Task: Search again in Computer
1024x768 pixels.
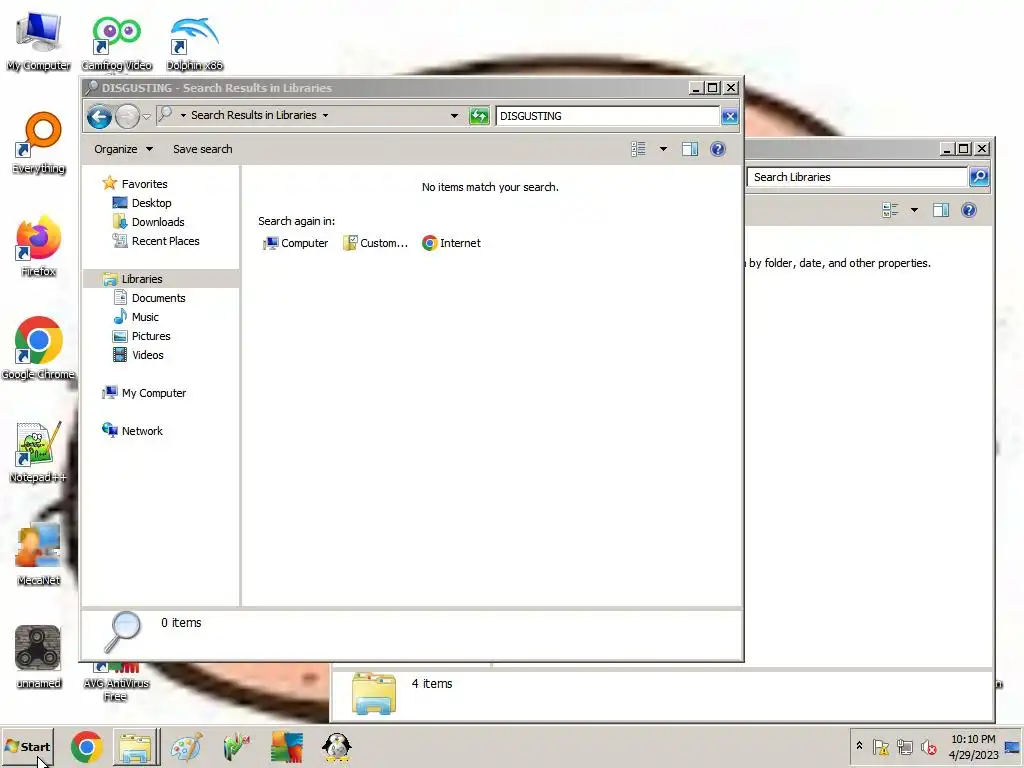Action: click(x=295, y=243)
